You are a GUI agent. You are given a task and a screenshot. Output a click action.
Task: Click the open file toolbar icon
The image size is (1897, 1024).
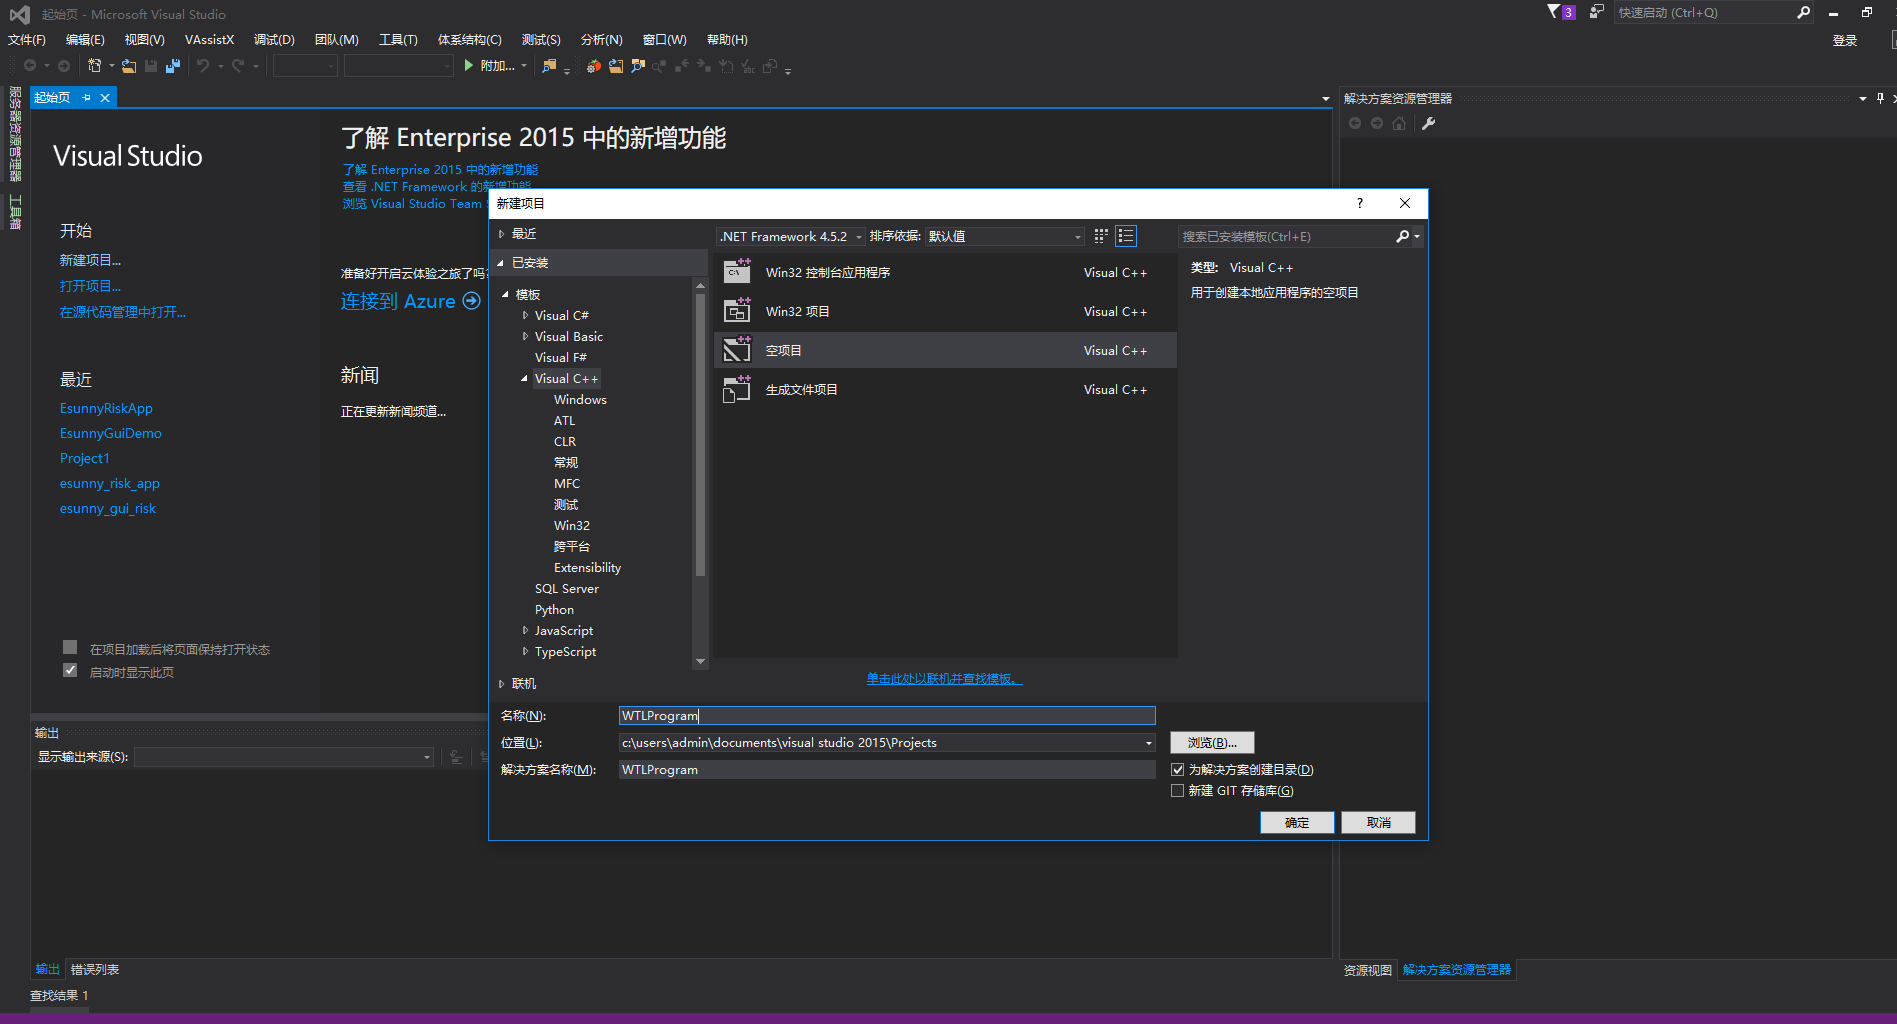(129, 66)
